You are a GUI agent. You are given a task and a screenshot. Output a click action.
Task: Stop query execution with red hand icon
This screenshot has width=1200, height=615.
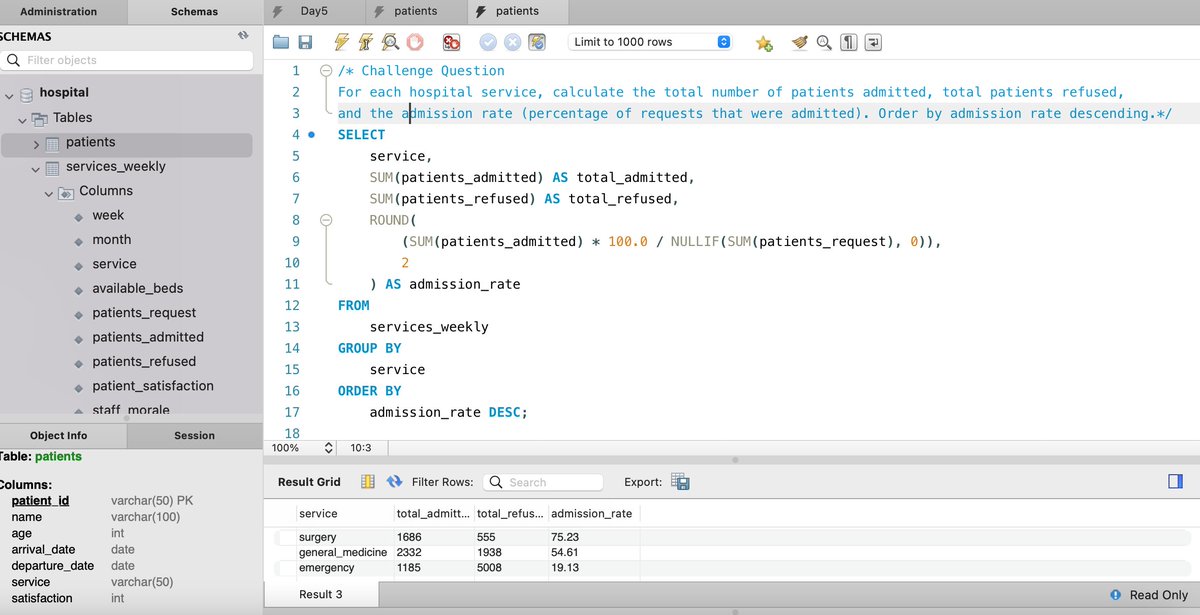pos(415,42)
